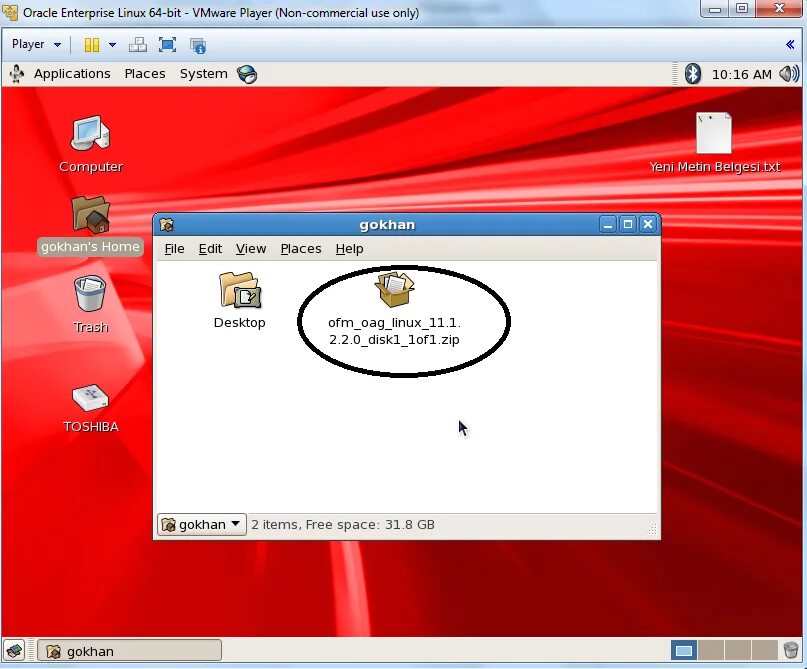Image resolution: width=807 pixels, height=669 pixels.
Task: Pause the virtual machine with the suspend icon
Action: (x=92, y=45)
